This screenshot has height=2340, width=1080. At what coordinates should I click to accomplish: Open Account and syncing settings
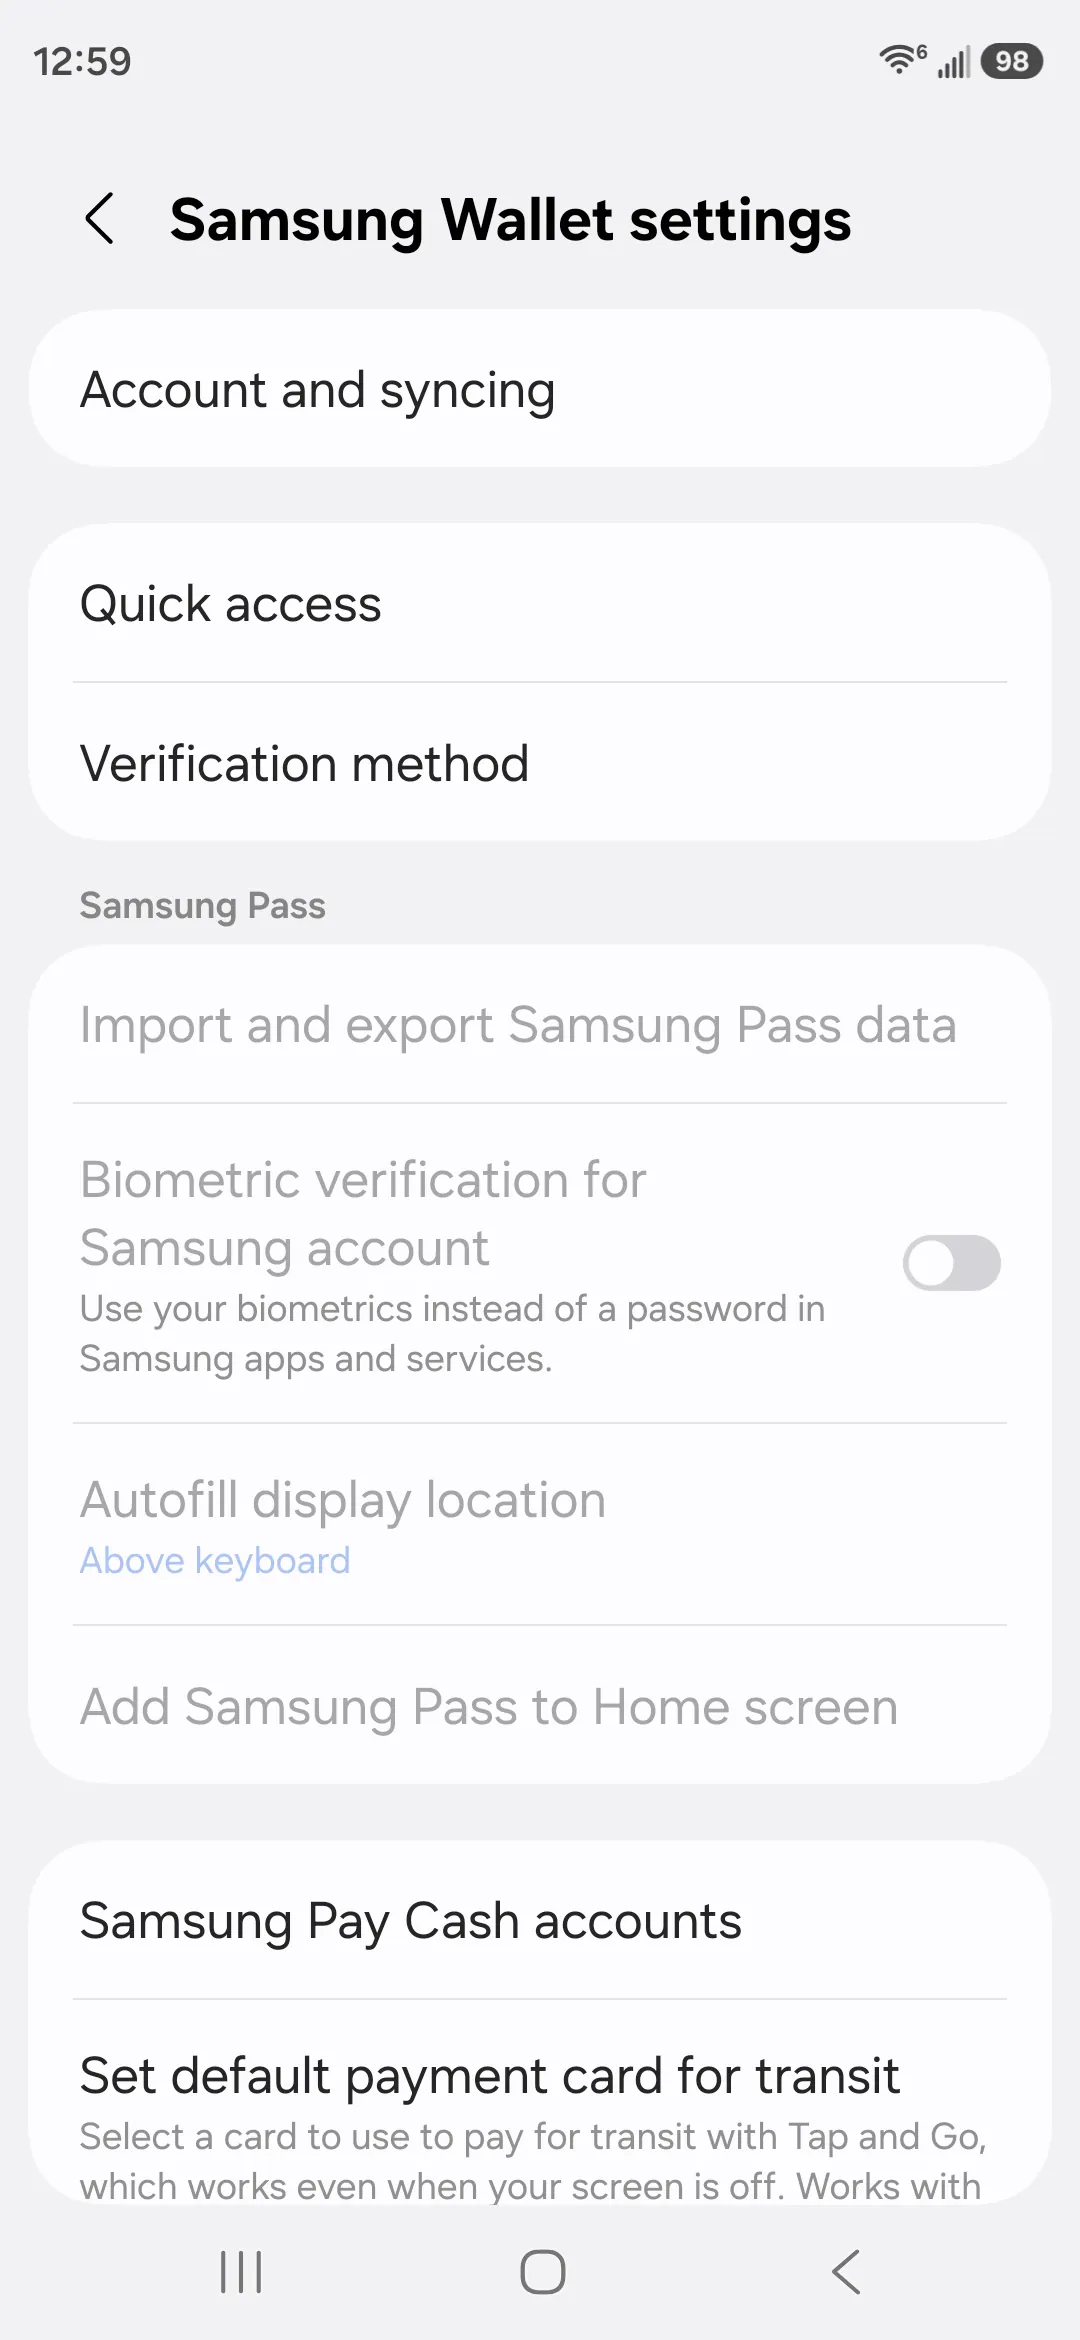click(x=540, y=389)
